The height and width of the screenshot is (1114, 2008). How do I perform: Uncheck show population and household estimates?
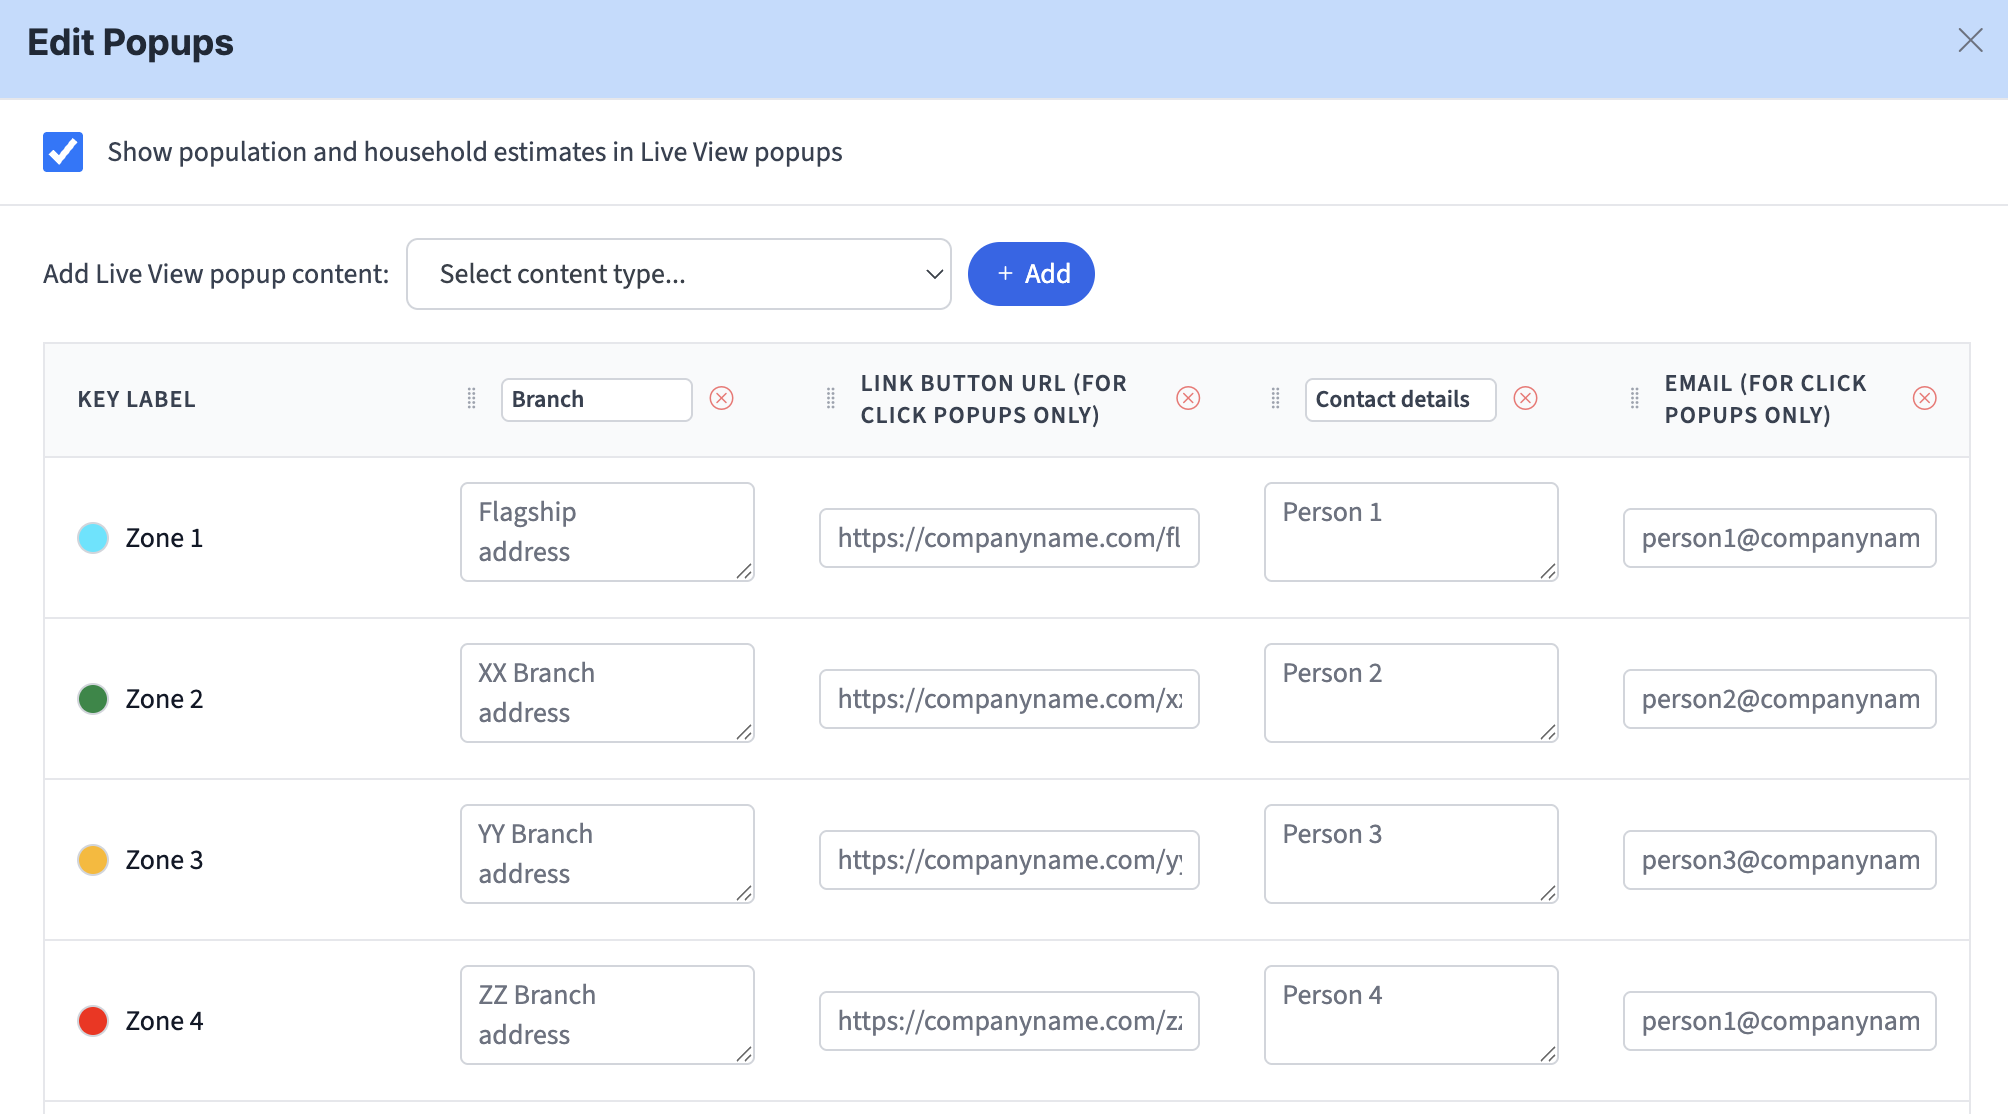pos(63,152)
